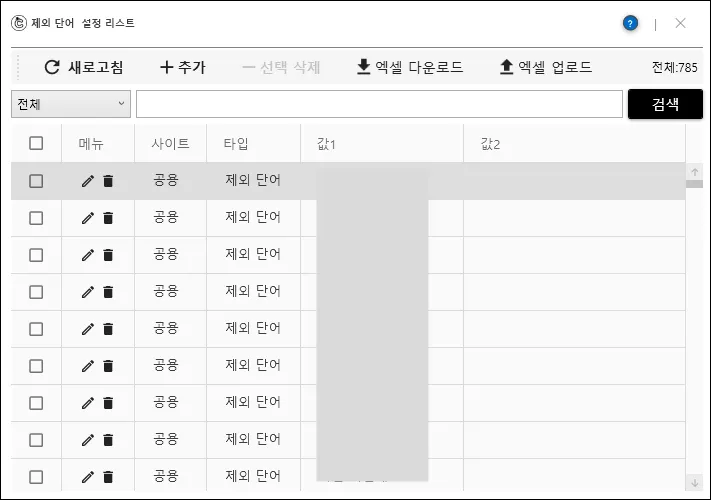Edit the third row with pencil icon

[x=88, y=255]
